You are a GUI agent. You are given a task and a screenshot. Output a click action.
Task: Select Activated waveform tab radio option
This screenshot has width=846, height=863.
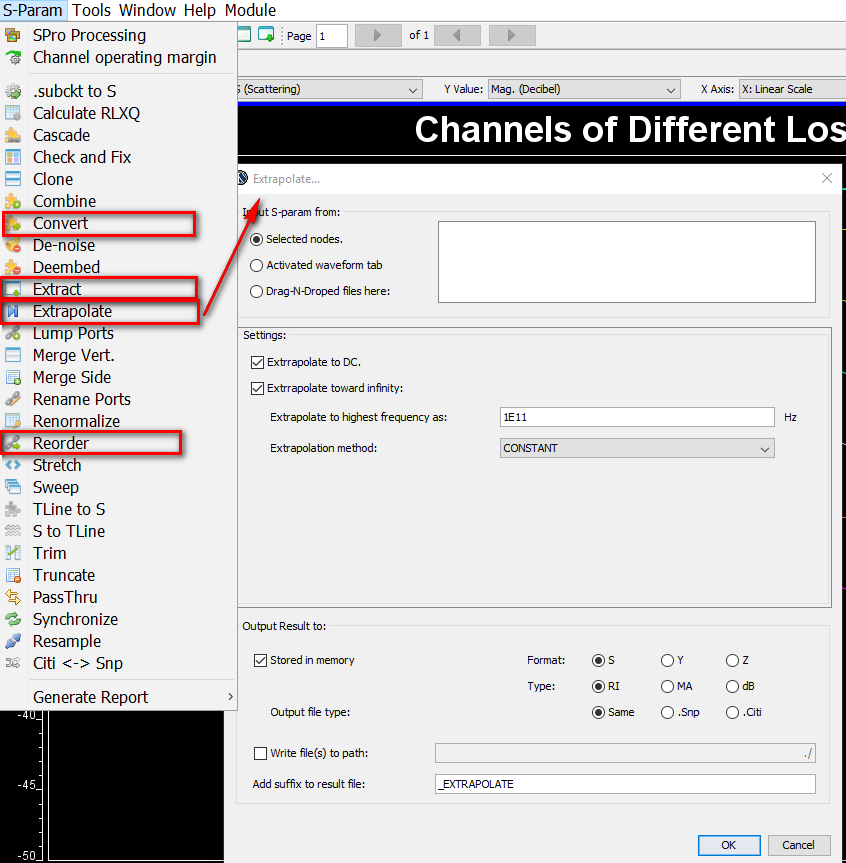tap(257, 265)
